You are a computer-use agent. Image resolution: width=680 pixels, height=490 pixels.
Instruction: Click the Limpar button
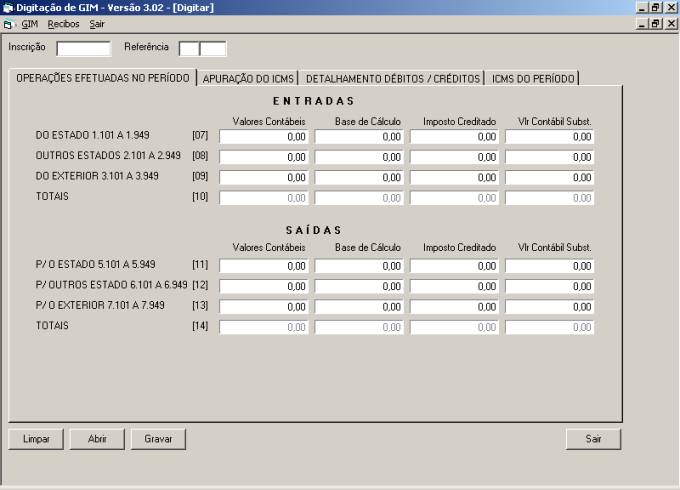pyautogui.click(x=36, y=439)
